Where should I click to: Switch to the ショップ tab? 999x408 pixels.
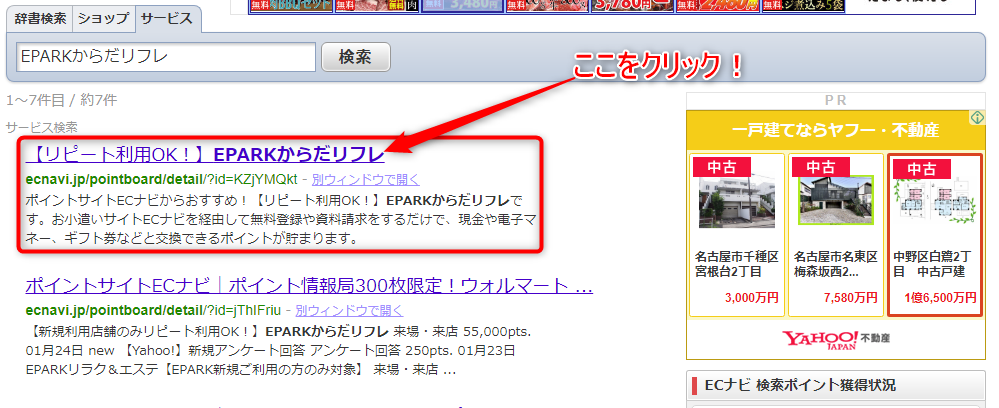coord(103,18)
